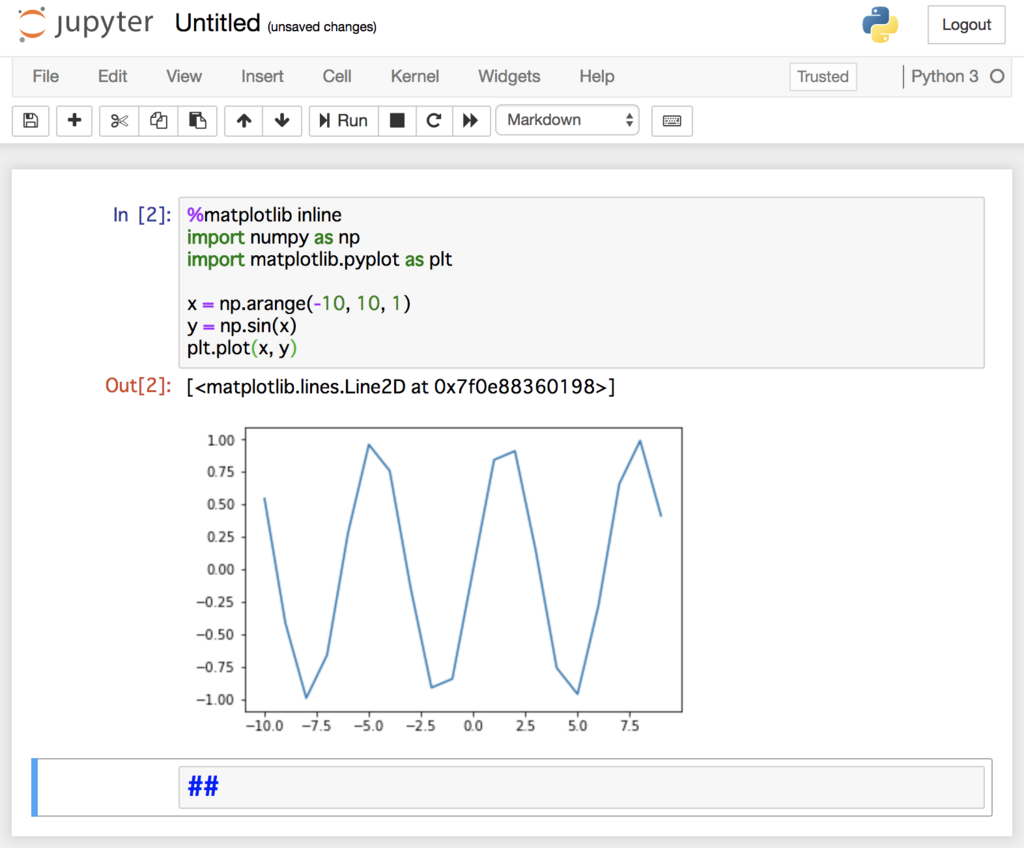The width and height of the screenshot is (1024, 848).
Task: Paste cells below icon
Action: [197, 121]
